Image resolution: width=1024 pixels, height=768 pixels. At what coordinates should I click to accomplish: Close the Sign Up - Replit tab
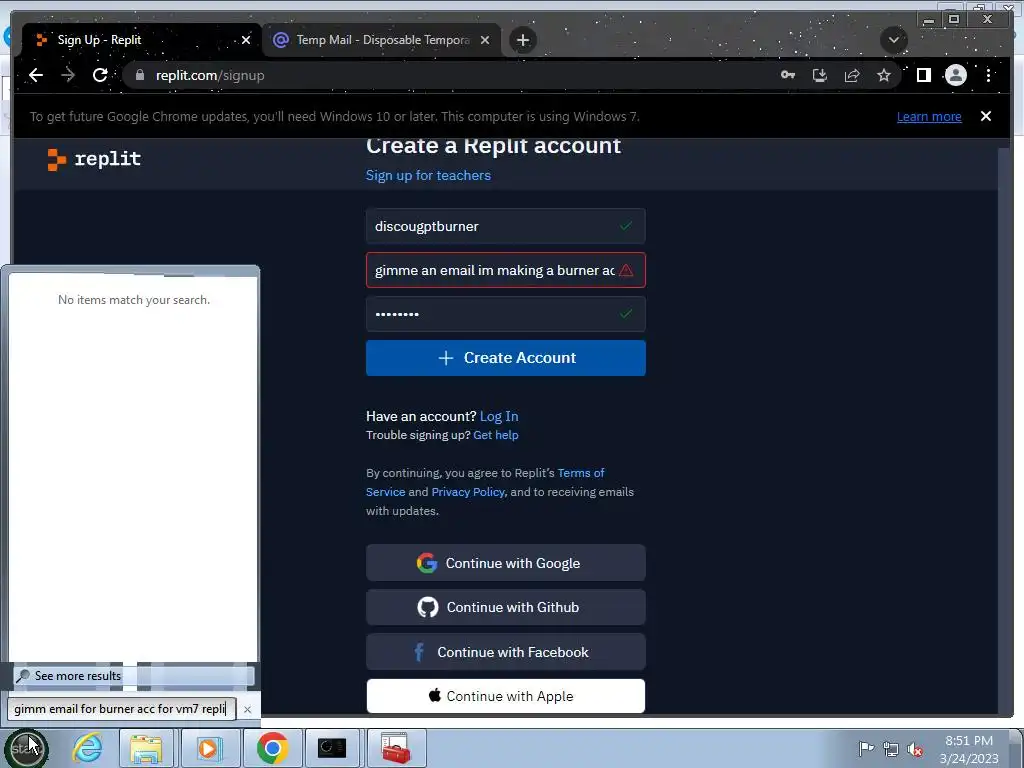click(246, 40)
